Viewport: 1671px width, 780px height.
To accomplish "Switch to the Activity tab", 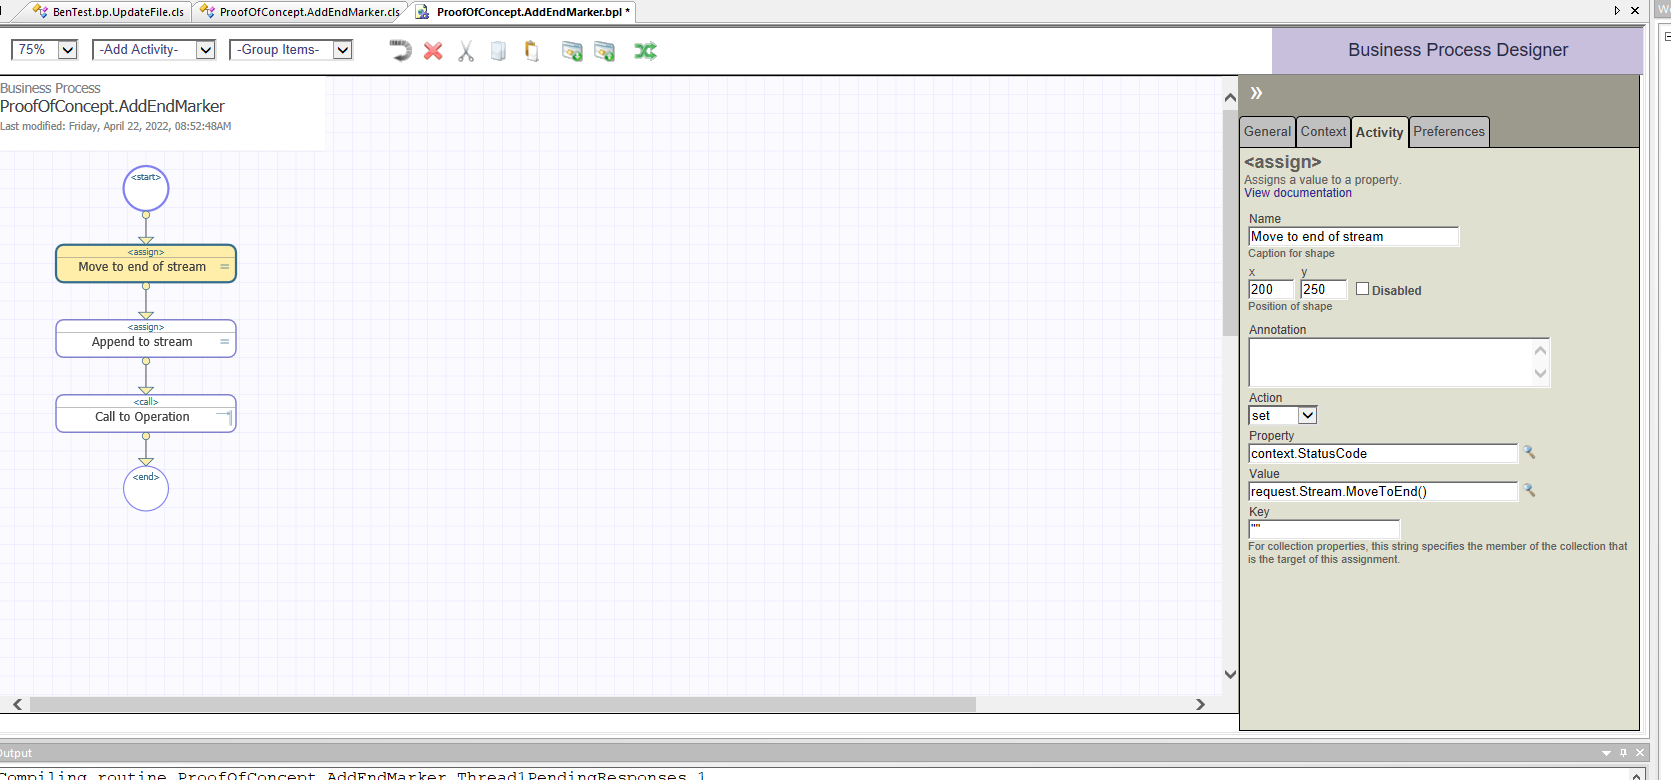I will (x=1379, y=132).
